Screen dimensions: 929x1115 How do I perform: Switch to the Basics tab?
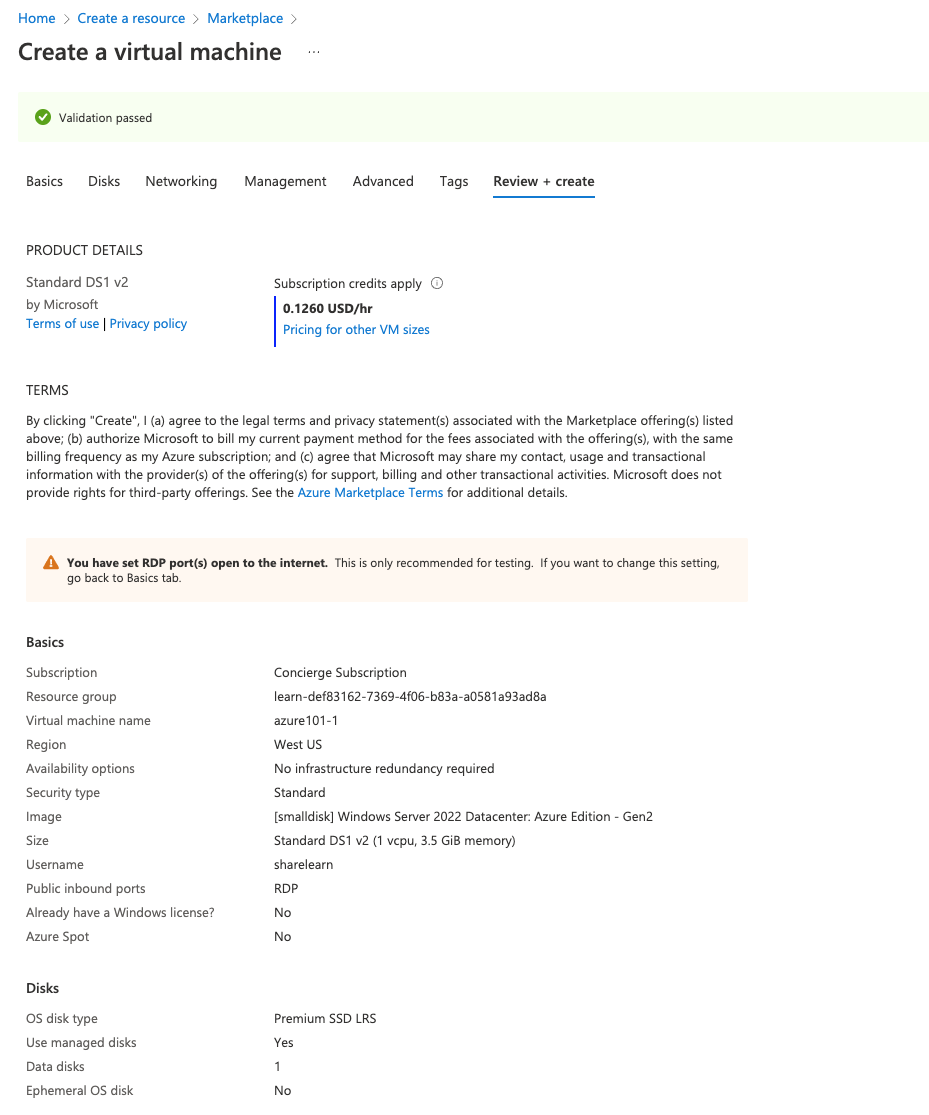(x=44, y=181)
